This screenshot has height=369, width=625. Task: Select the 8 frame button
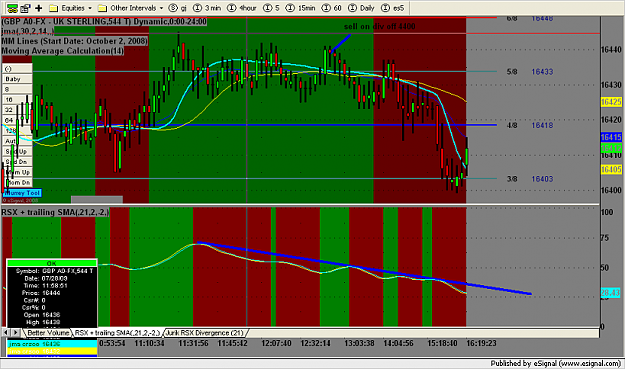[x=17, y=89]
